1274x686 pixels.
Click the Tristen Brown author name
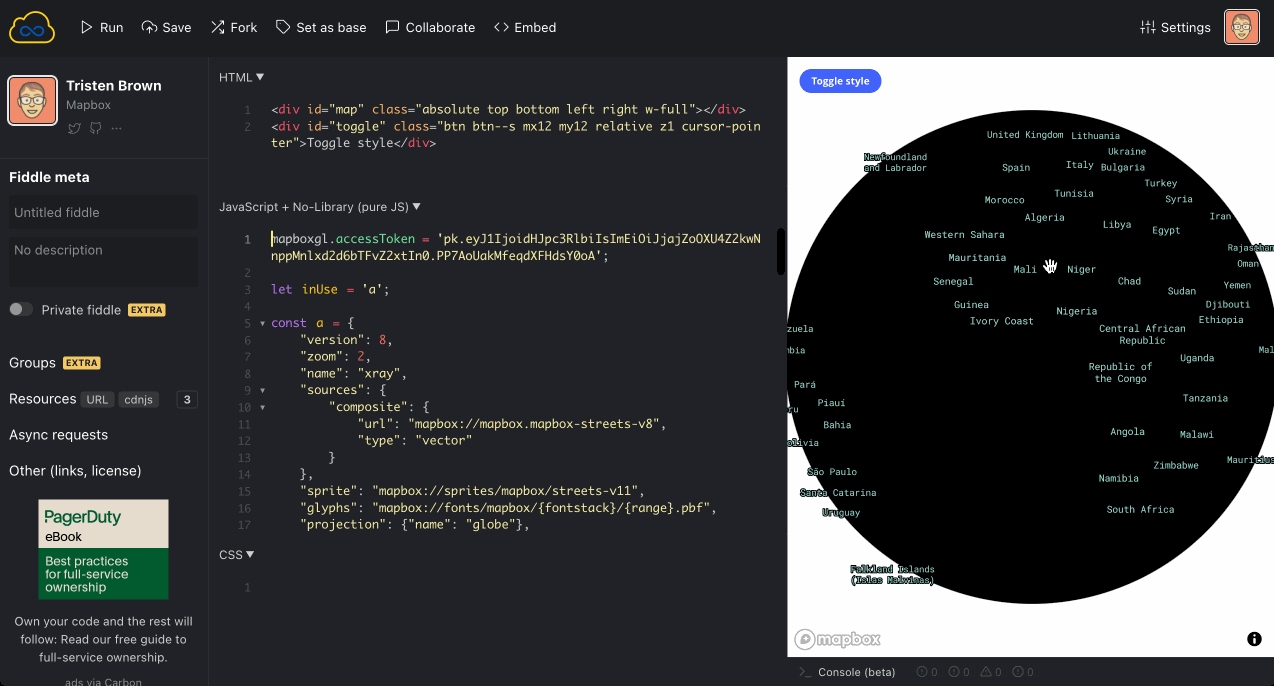[114, 86]
